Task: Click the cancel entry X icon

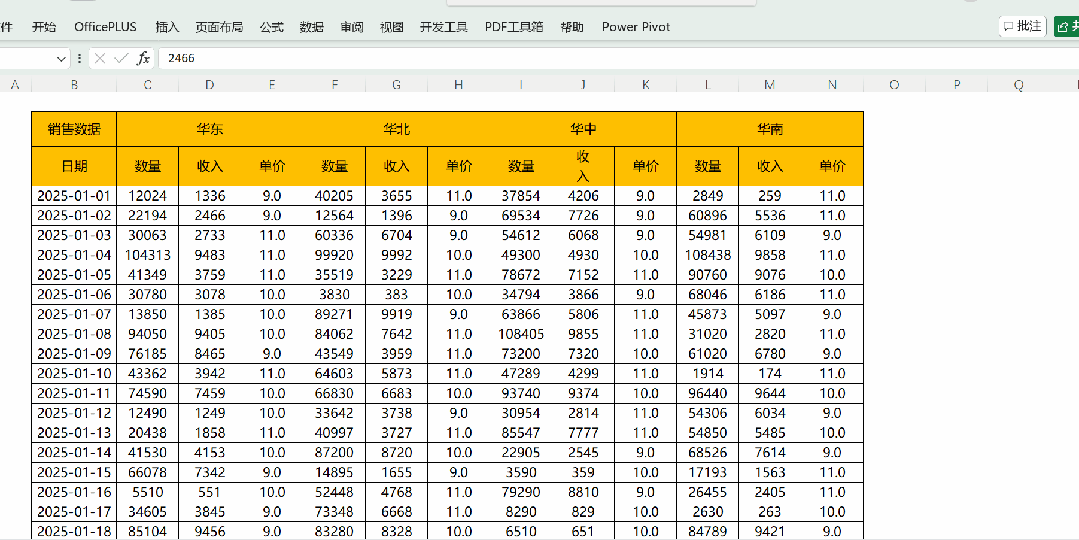Action: [x=100, y=59]
